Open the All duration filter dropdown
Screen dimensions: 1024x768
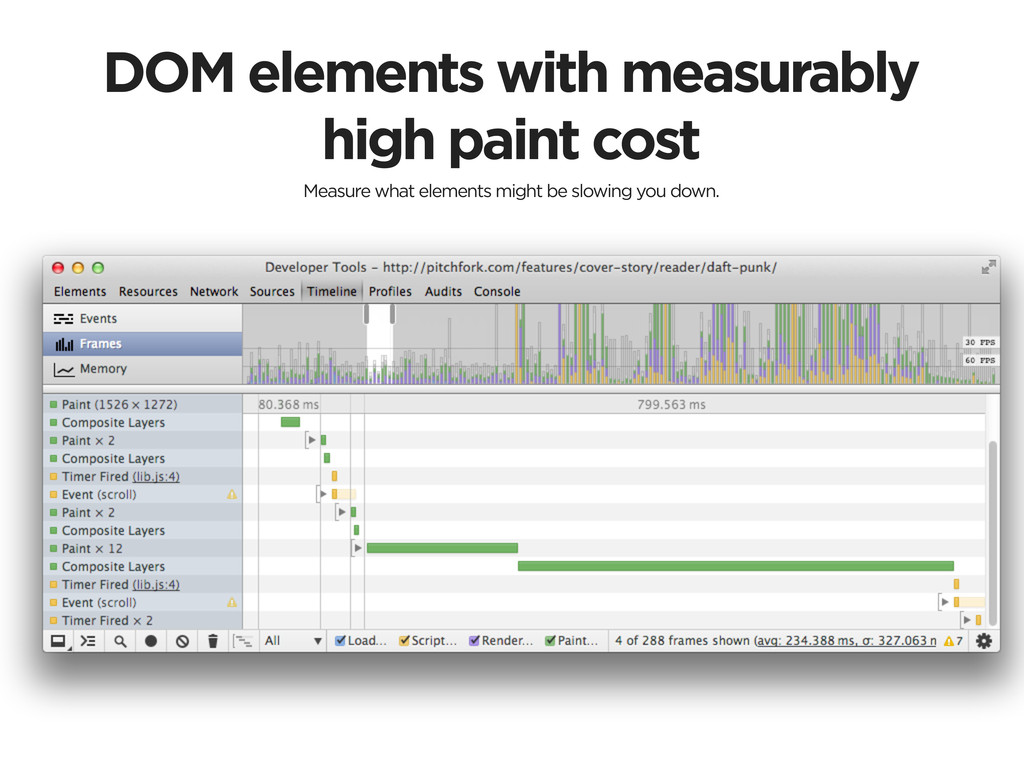[293, 641]
